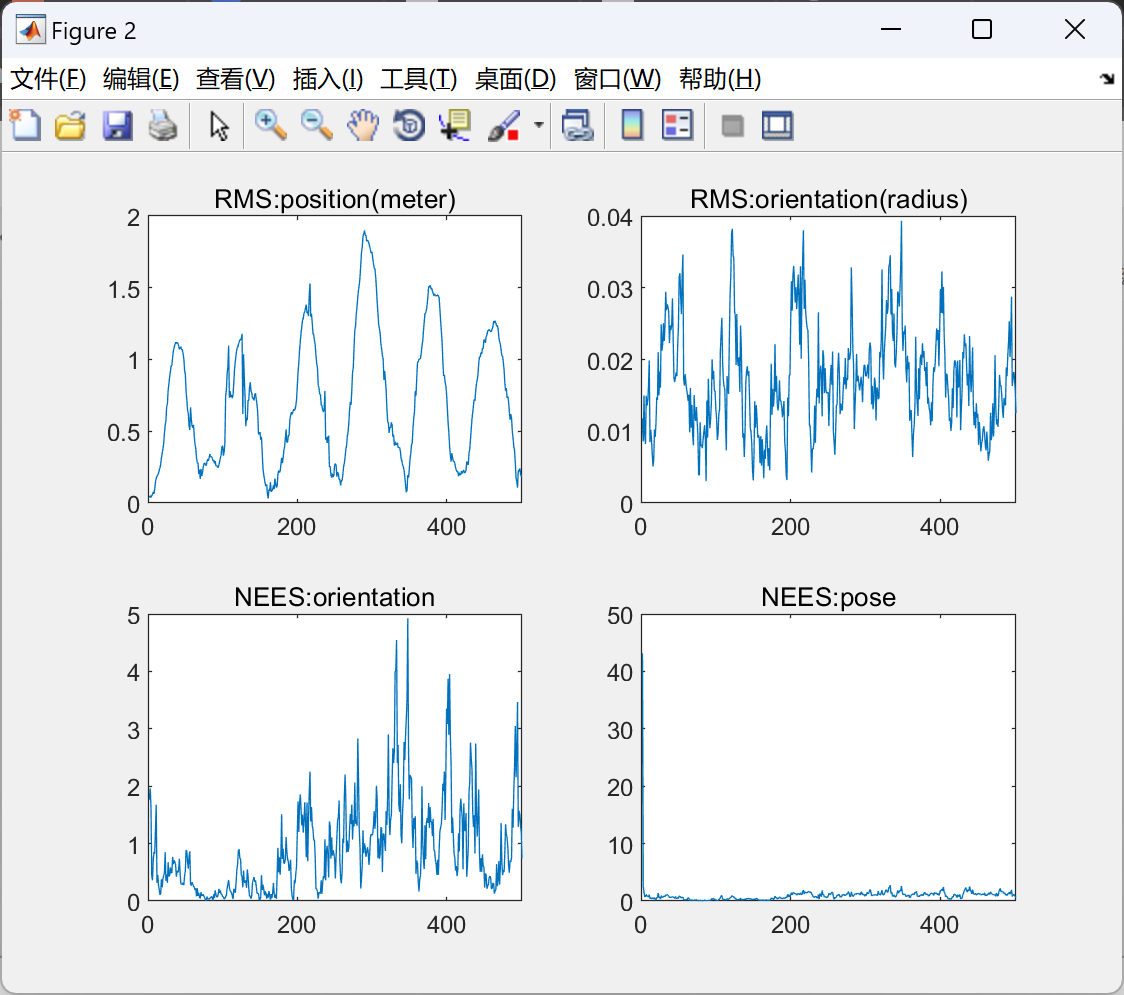
Task: Minimize the Figure 2 window
Action: coord(890,29)
